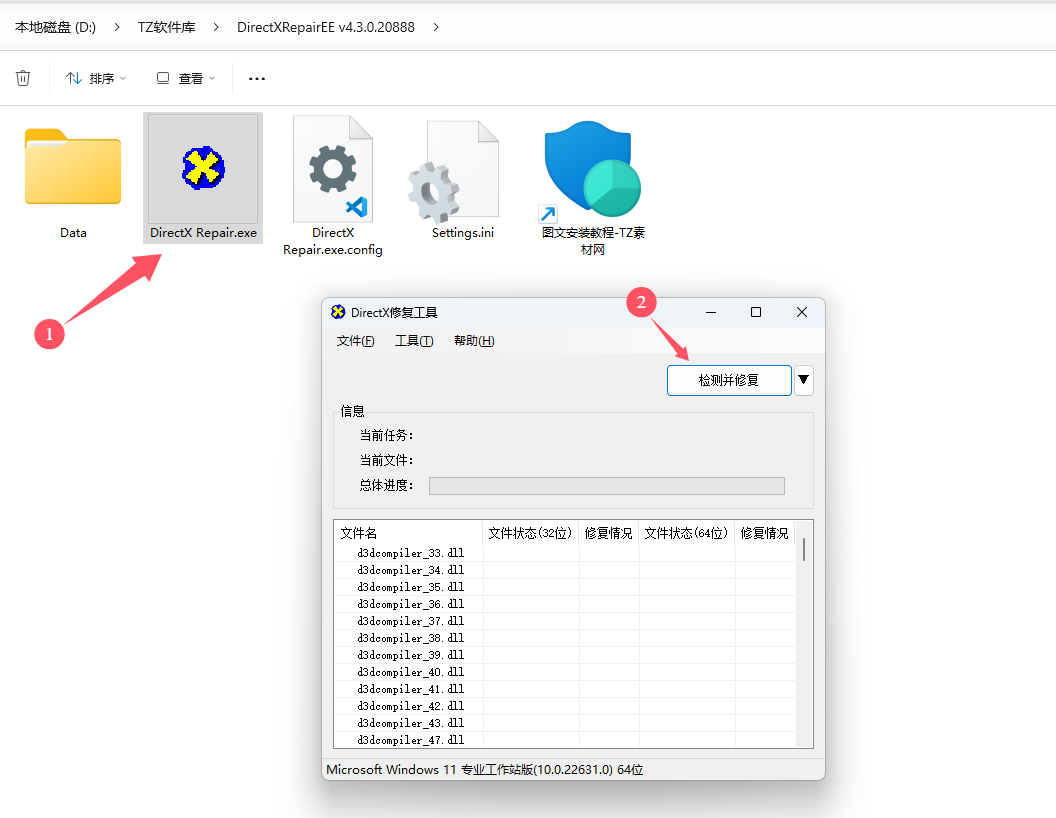Click the 文件状态(64位) column header
The width and height of the screenshot is (1056, 818).
(x=687, y=533)
